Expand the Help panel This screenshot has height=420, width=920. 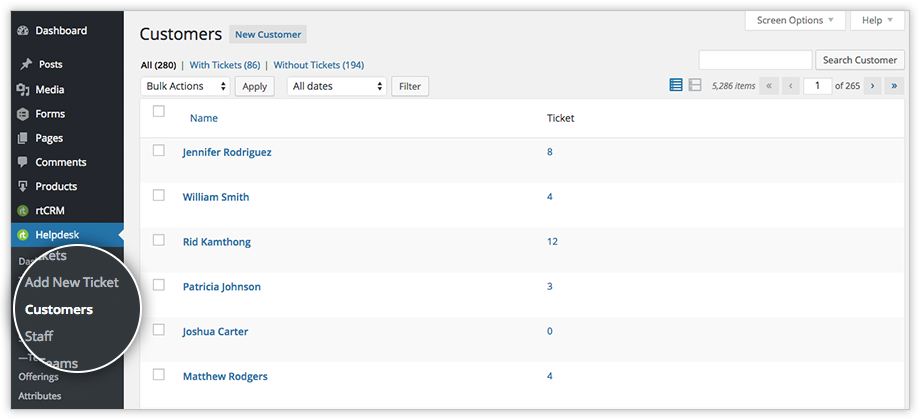[877, 20]
